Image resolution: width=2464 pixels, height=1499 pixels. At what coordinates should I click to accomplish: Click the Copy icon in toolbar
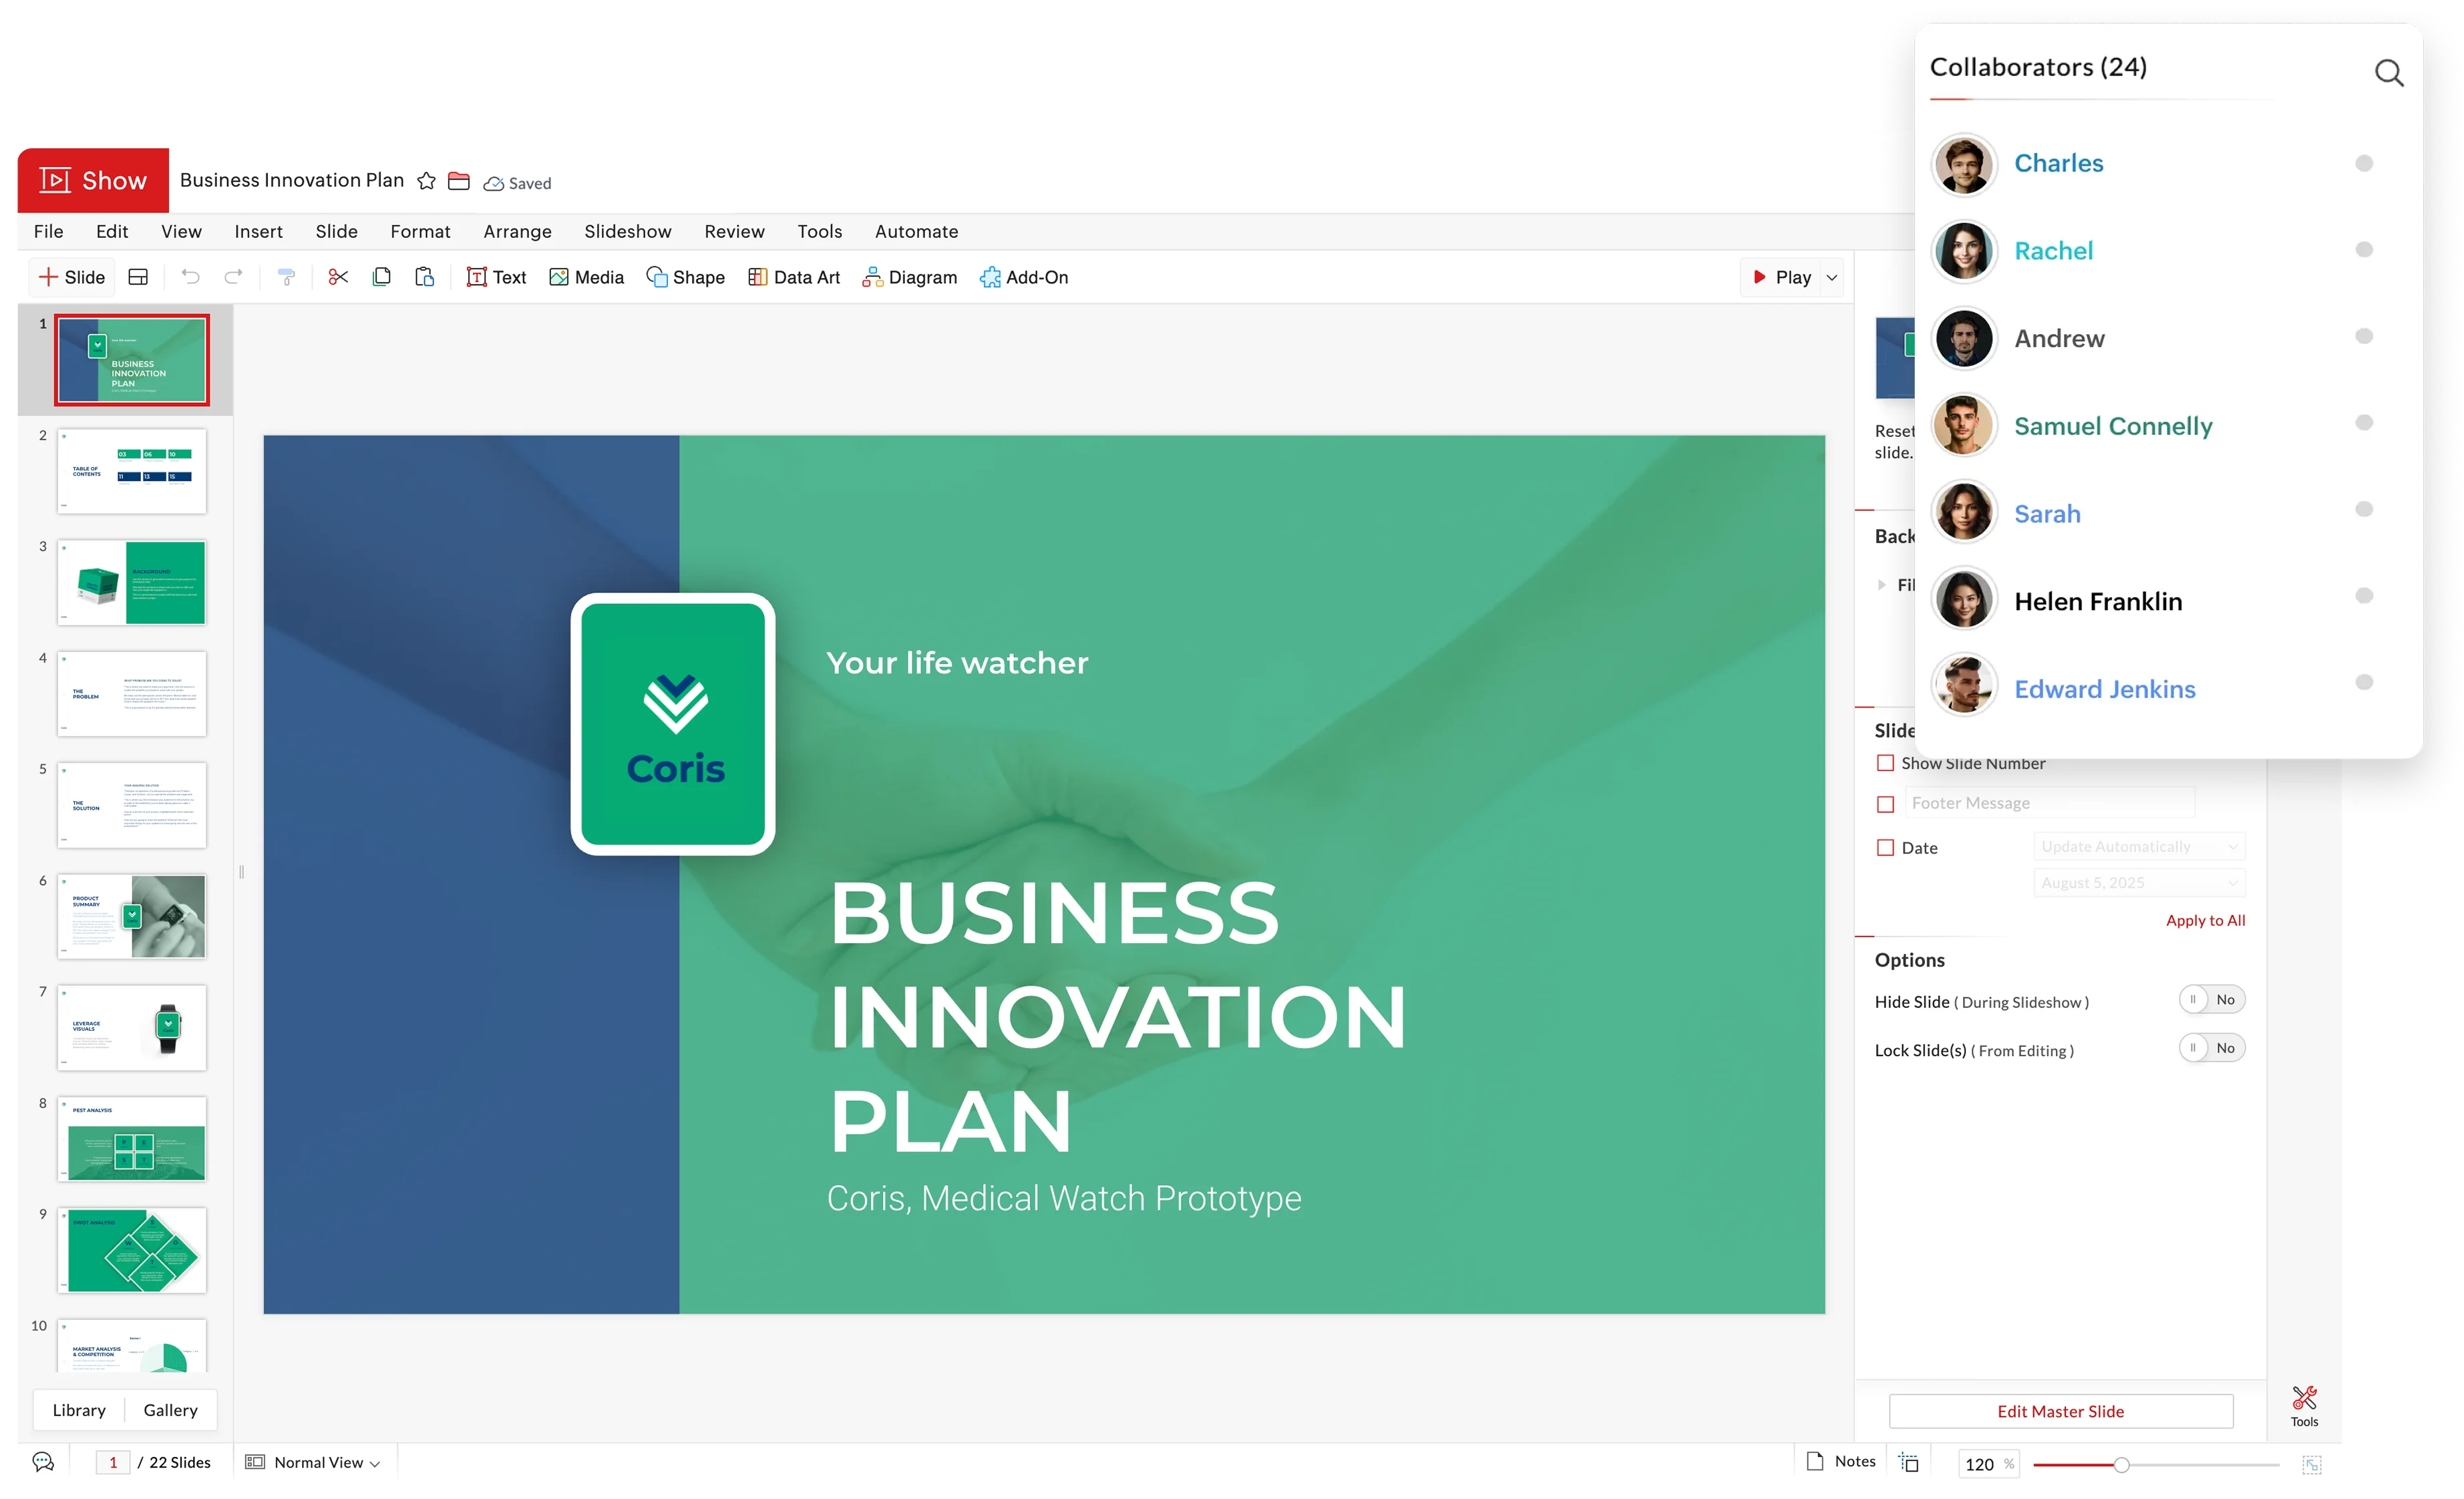click(381, 277)
